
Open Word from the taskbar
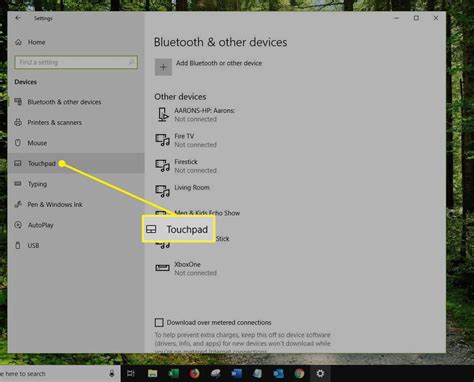click(237, 374)
